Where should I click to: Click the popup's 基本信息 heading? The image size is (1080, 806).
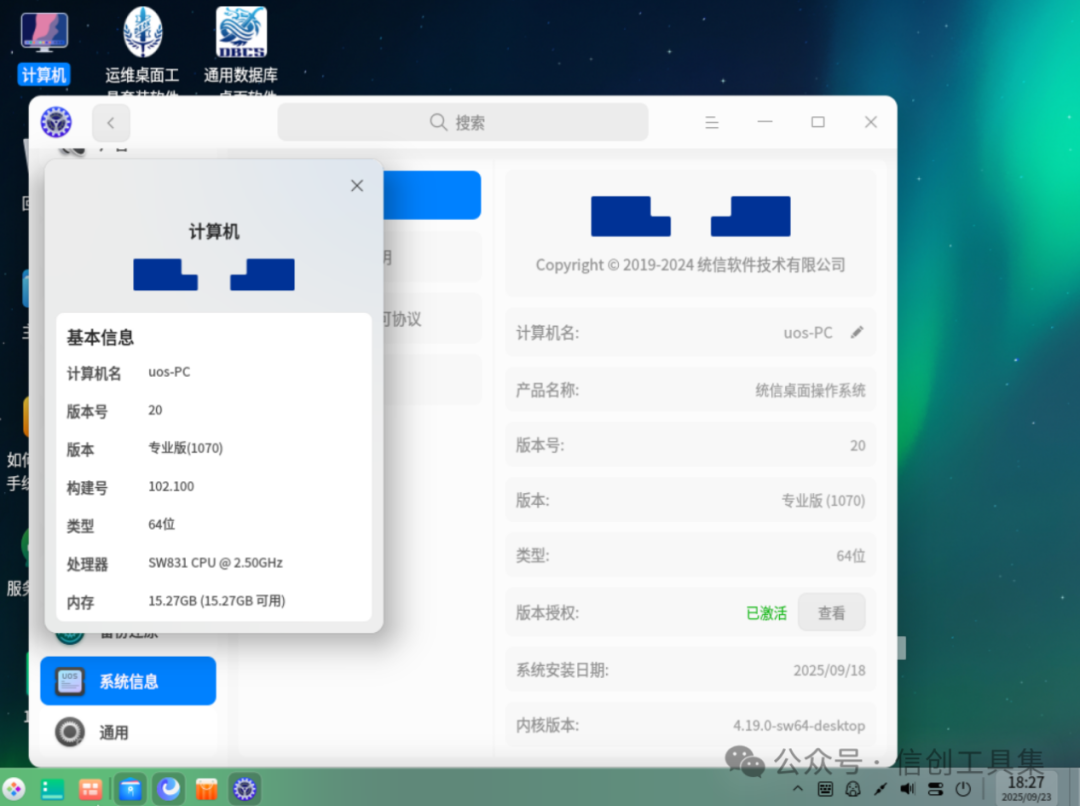pos(100,338)
